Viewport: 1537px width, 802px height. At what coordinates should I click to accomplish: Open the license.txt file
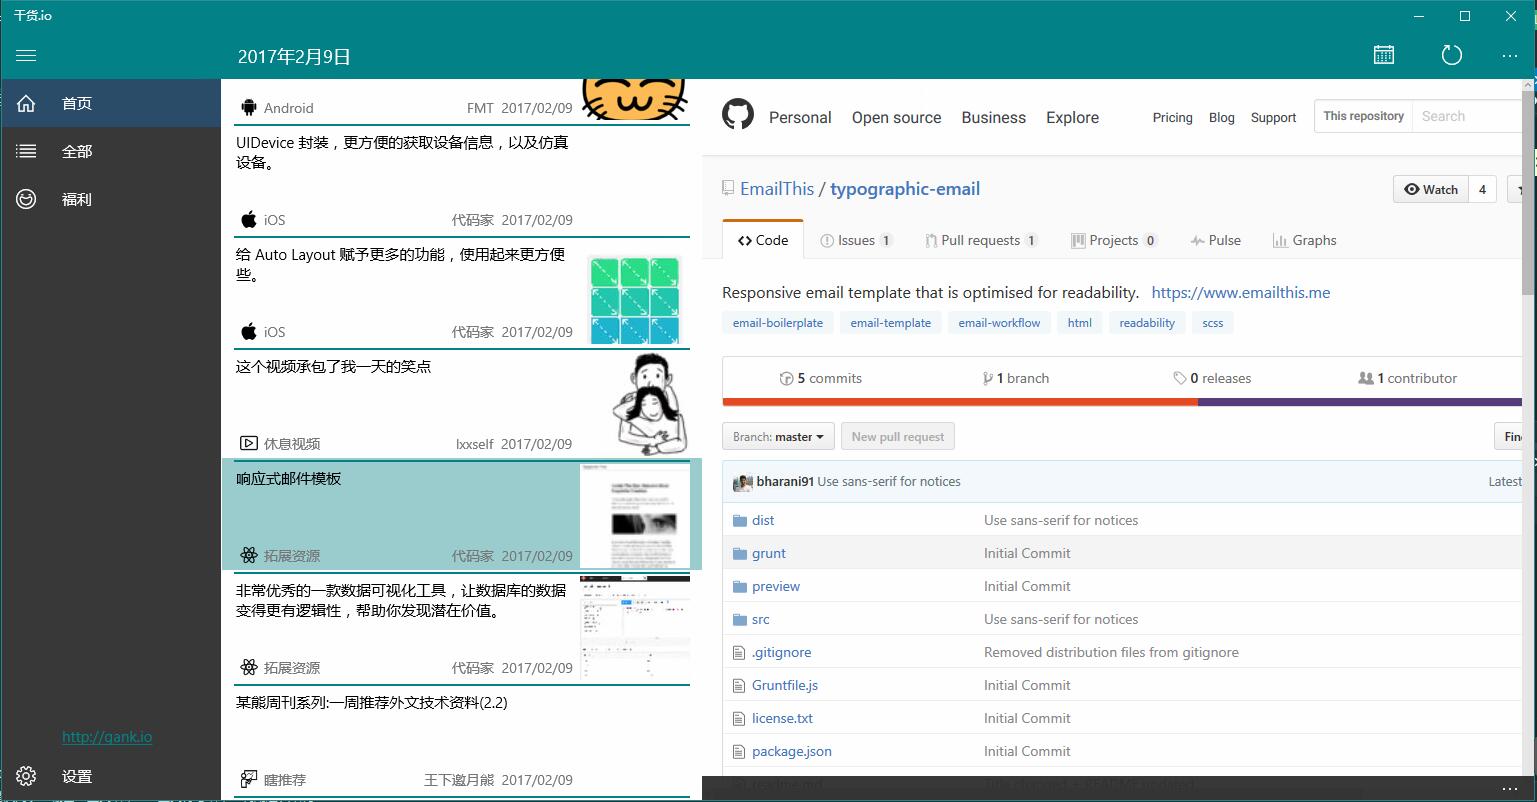pos(782,718)
